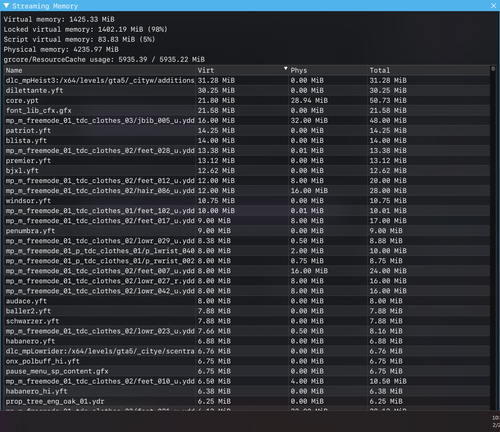This screenshot has height=432, width=500.
Task: Click the 28.00 MiB Total value
Action: [x=388, y=191]
